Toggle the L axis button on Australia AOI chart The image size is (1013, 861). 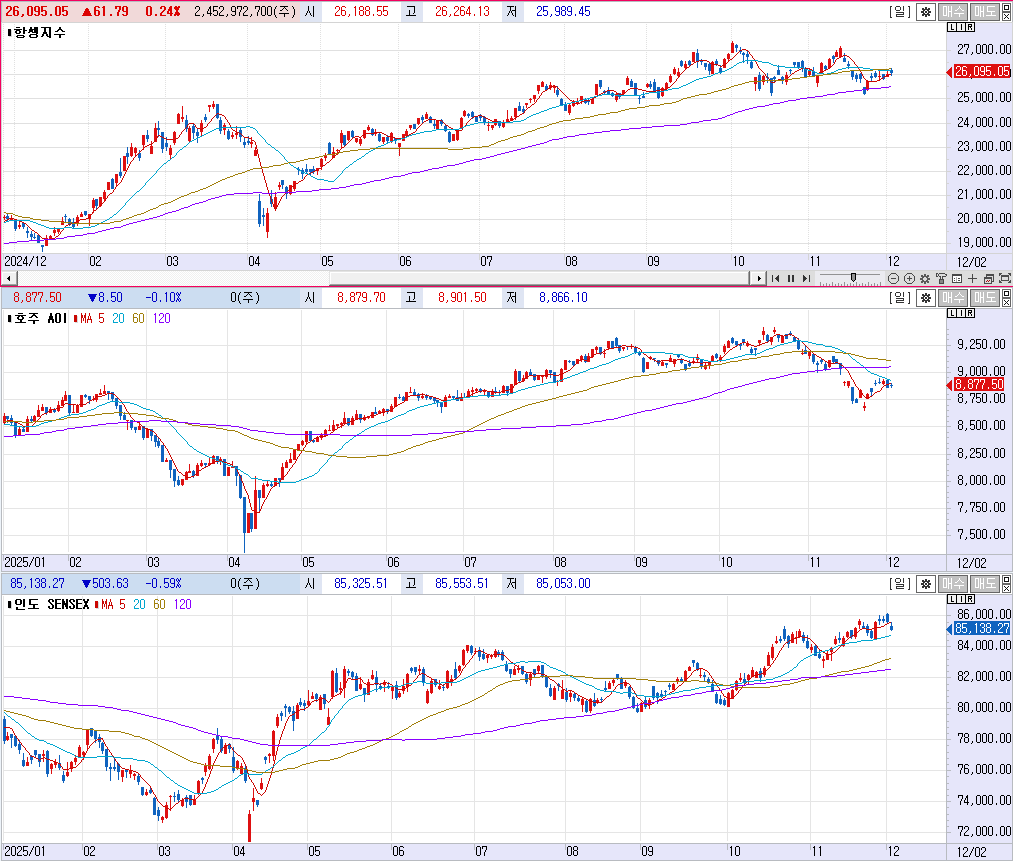point(952,313)
